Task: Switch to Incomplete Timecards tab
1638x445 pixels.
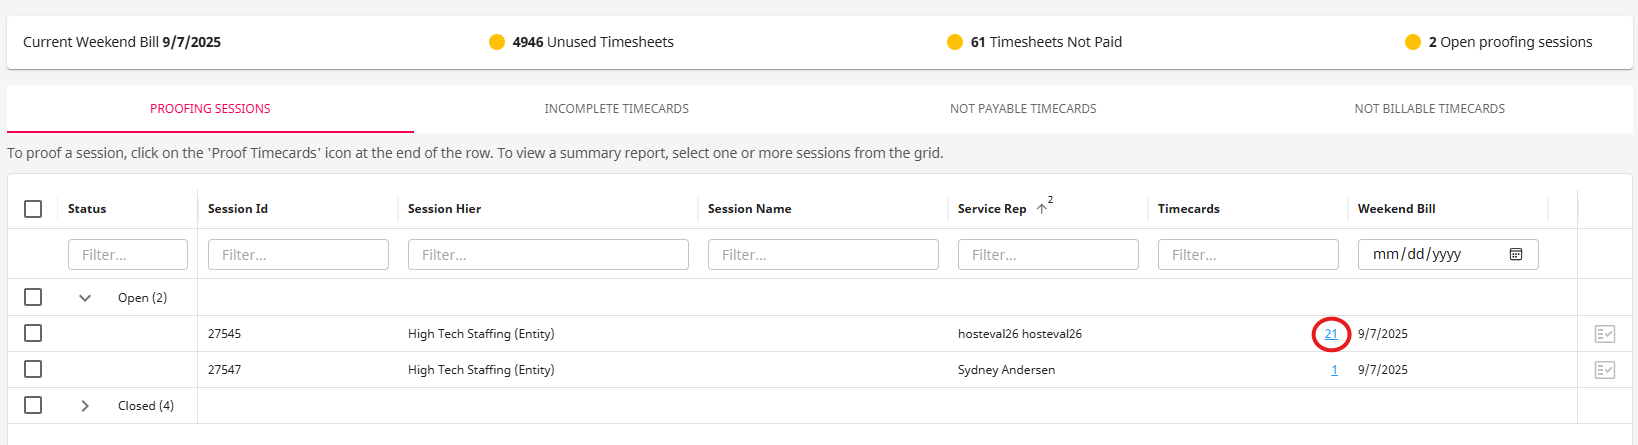Action: [x=616, y=109]
